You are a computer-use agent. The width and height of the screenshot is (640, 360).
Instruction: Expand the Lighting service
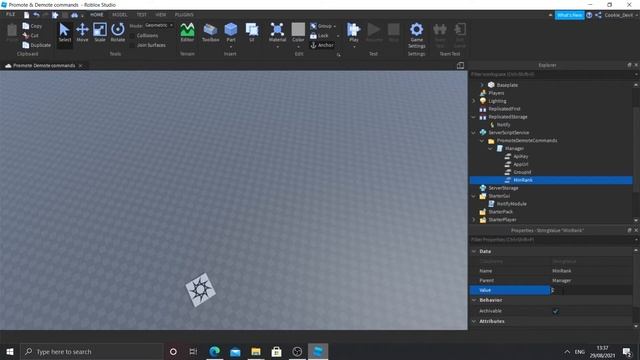tap(474, 101)
